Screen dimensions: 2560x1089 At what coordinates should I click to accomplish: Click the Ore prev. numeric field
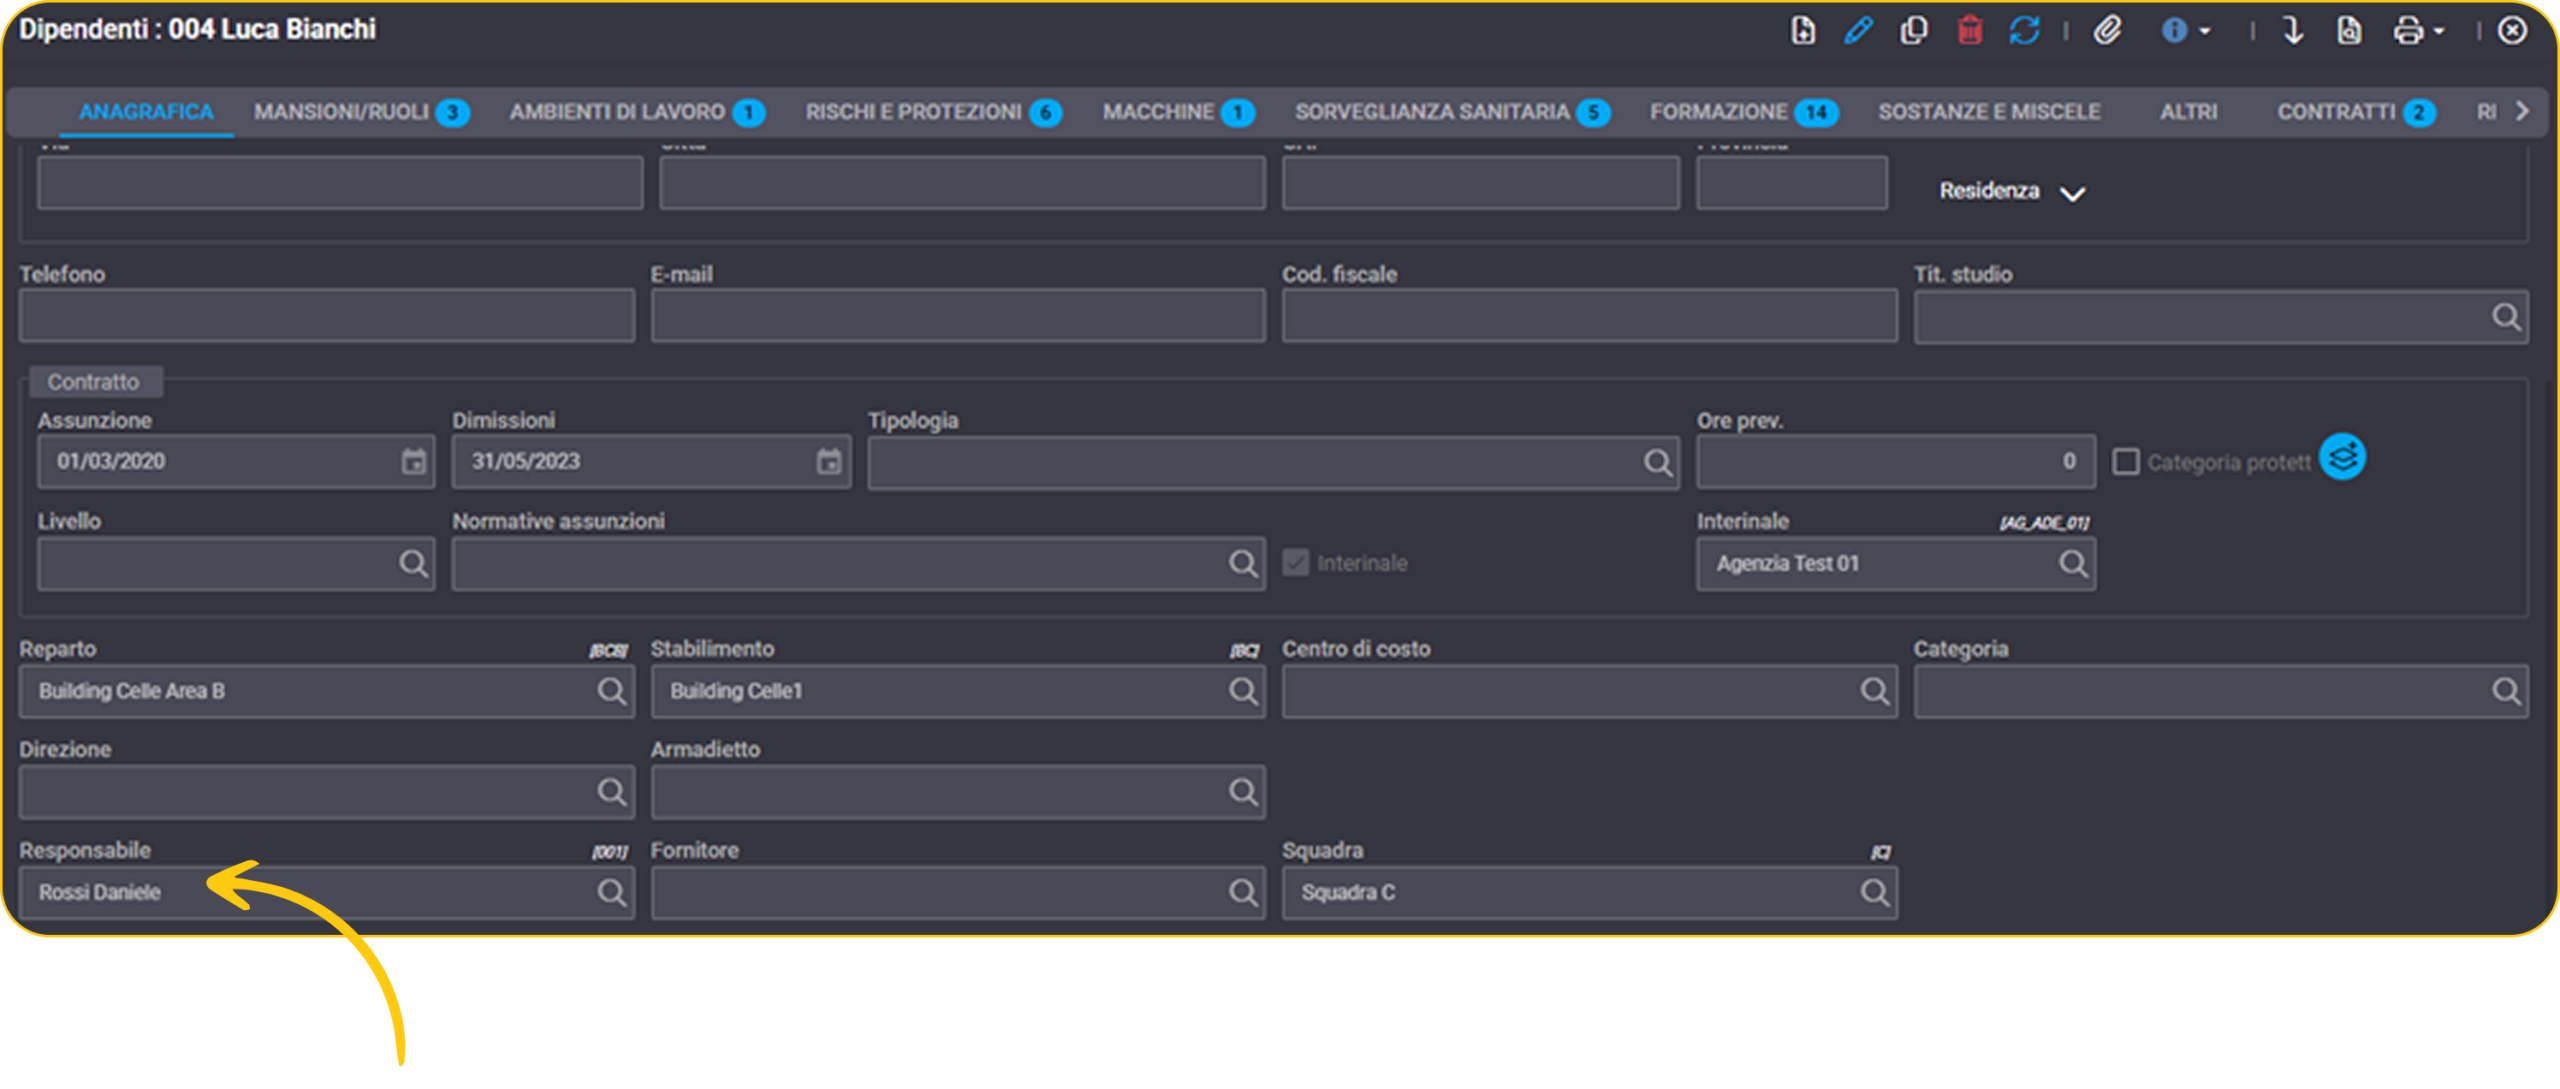point(1895,461)
